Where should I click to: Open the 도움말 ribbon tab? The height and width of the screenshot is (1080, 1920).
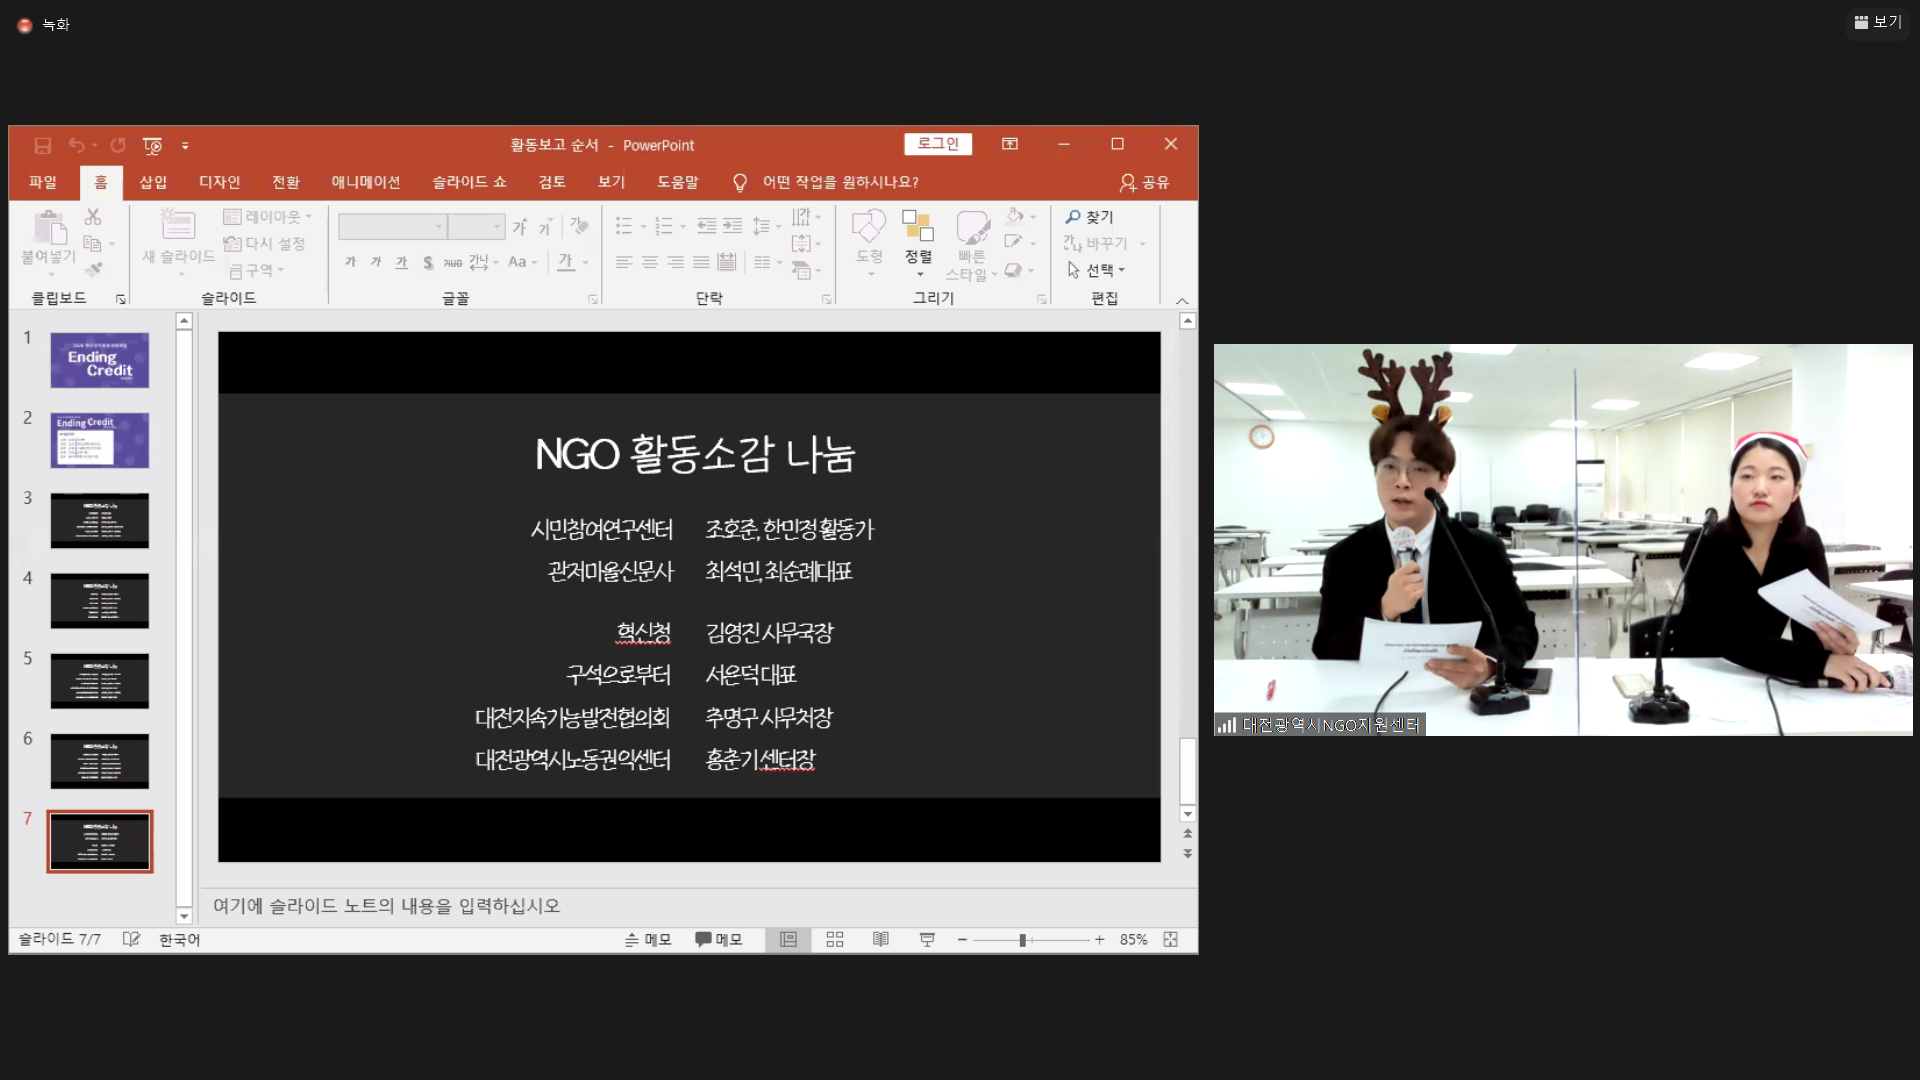click(678, 182)
